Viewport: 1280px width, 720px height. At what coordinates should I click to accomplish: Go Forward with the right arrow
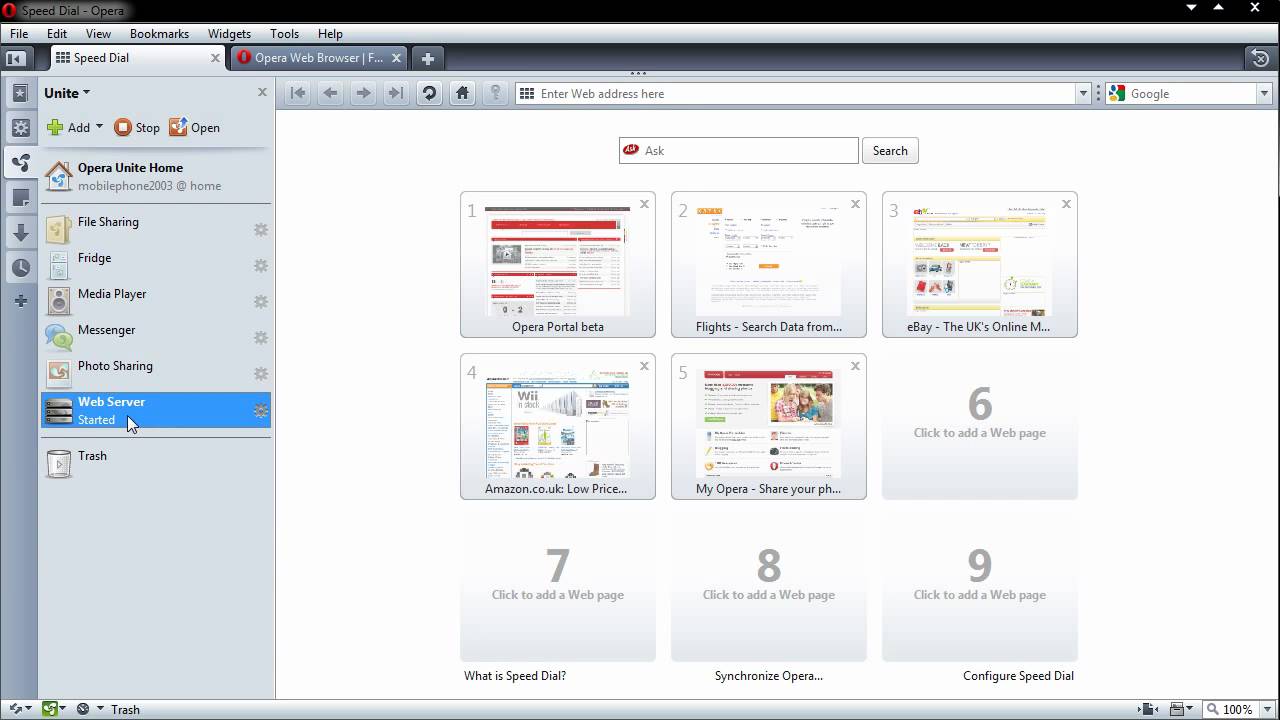click(363, 93)
